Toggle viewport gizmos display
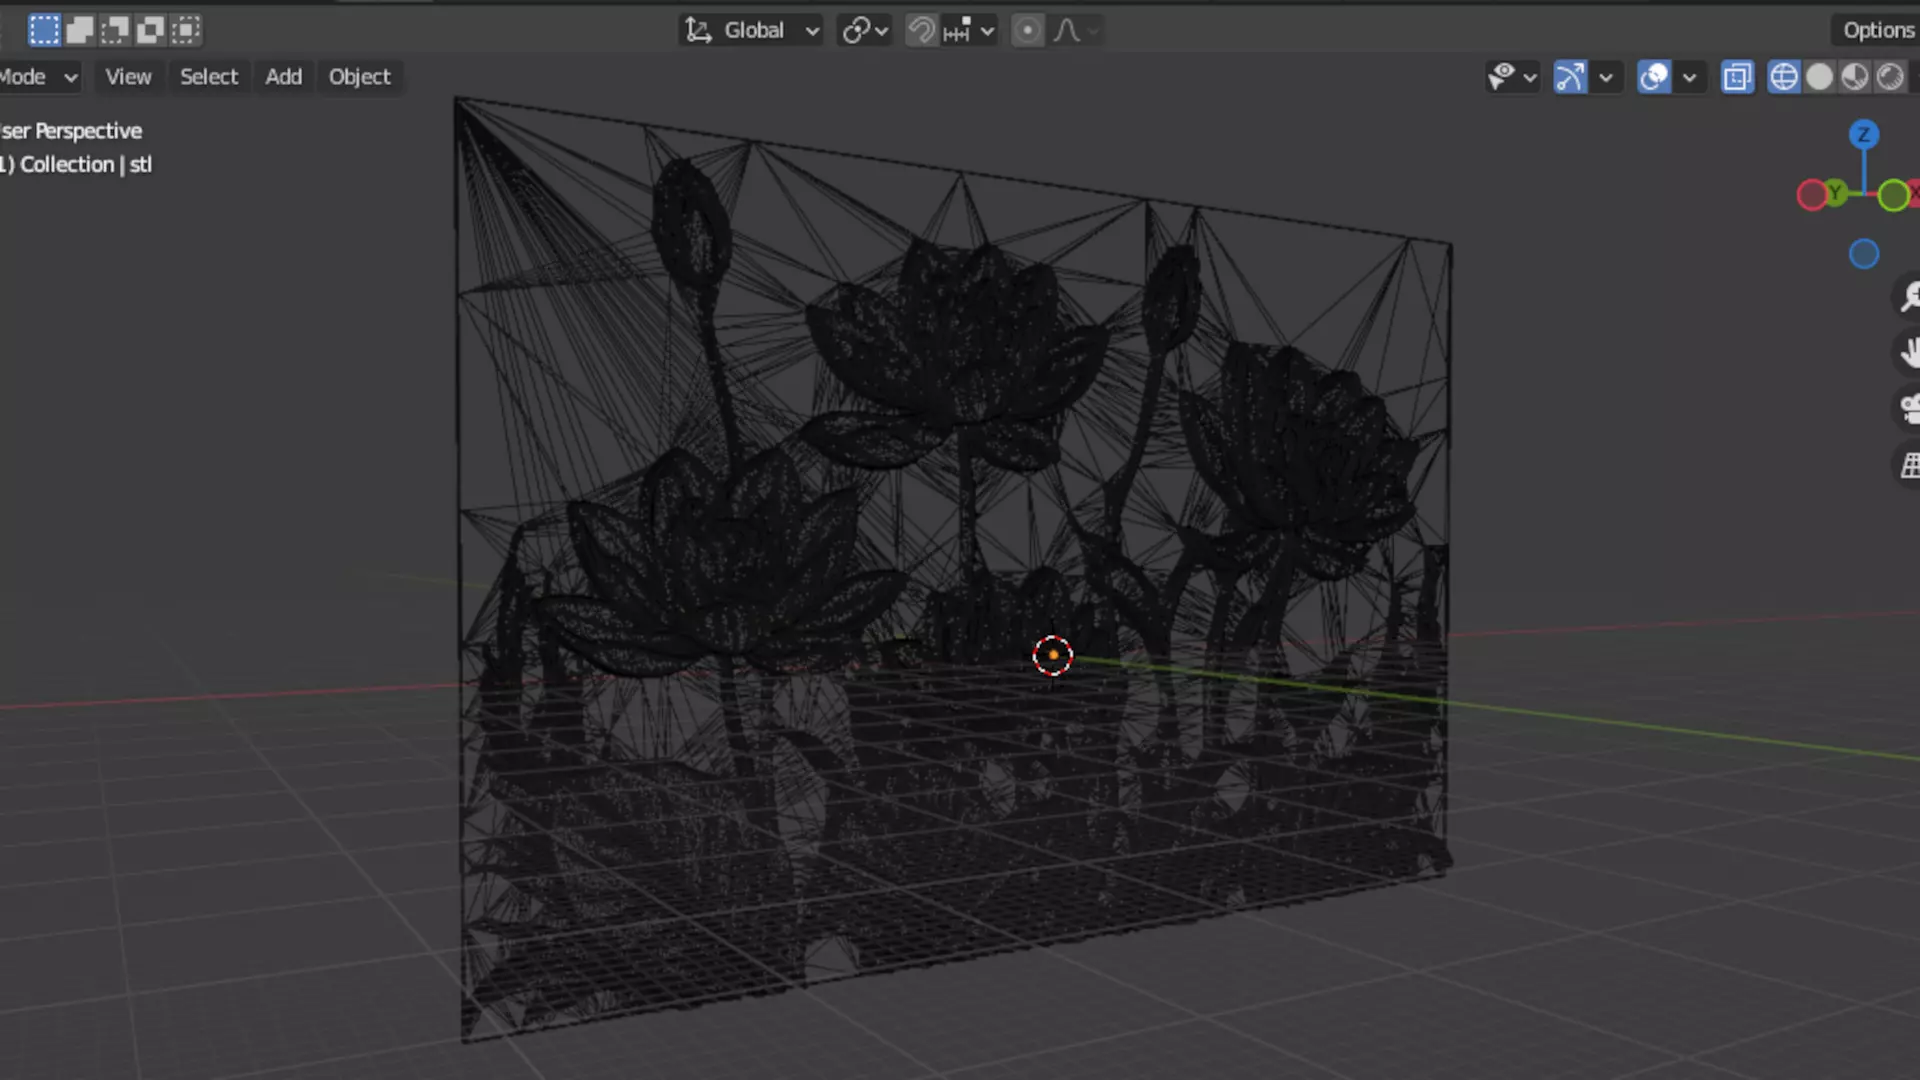This screenshot has width=1920, height=1080. (1570, 77)
